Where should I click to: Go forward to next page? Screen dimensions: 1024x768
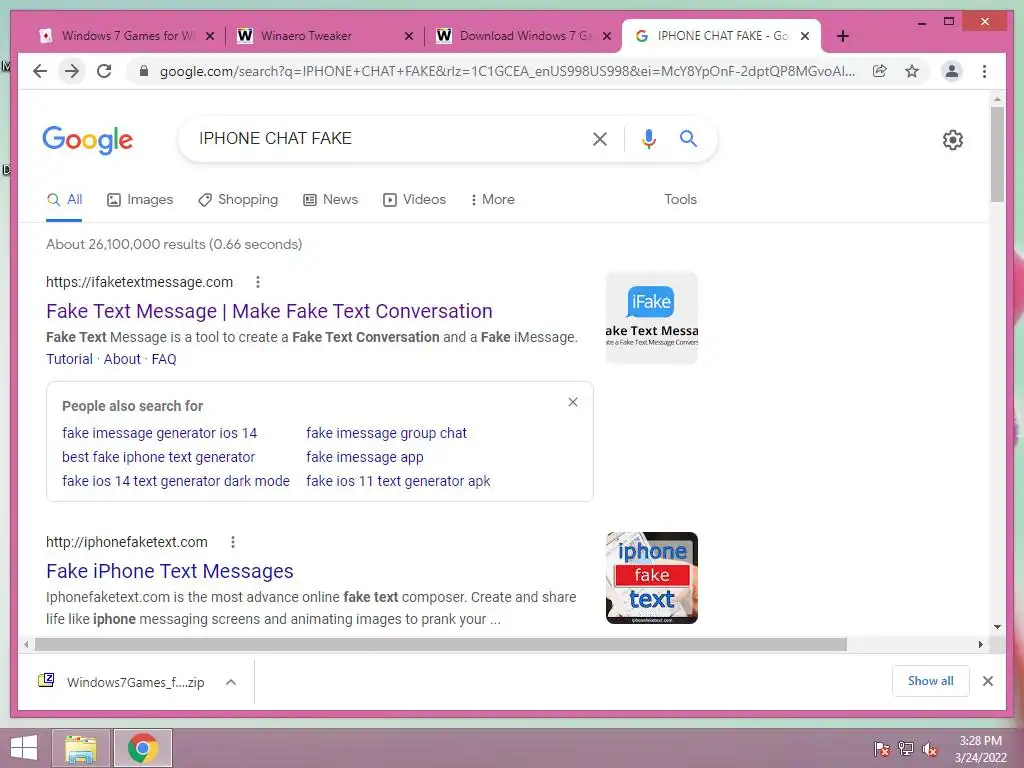(72, 71)
